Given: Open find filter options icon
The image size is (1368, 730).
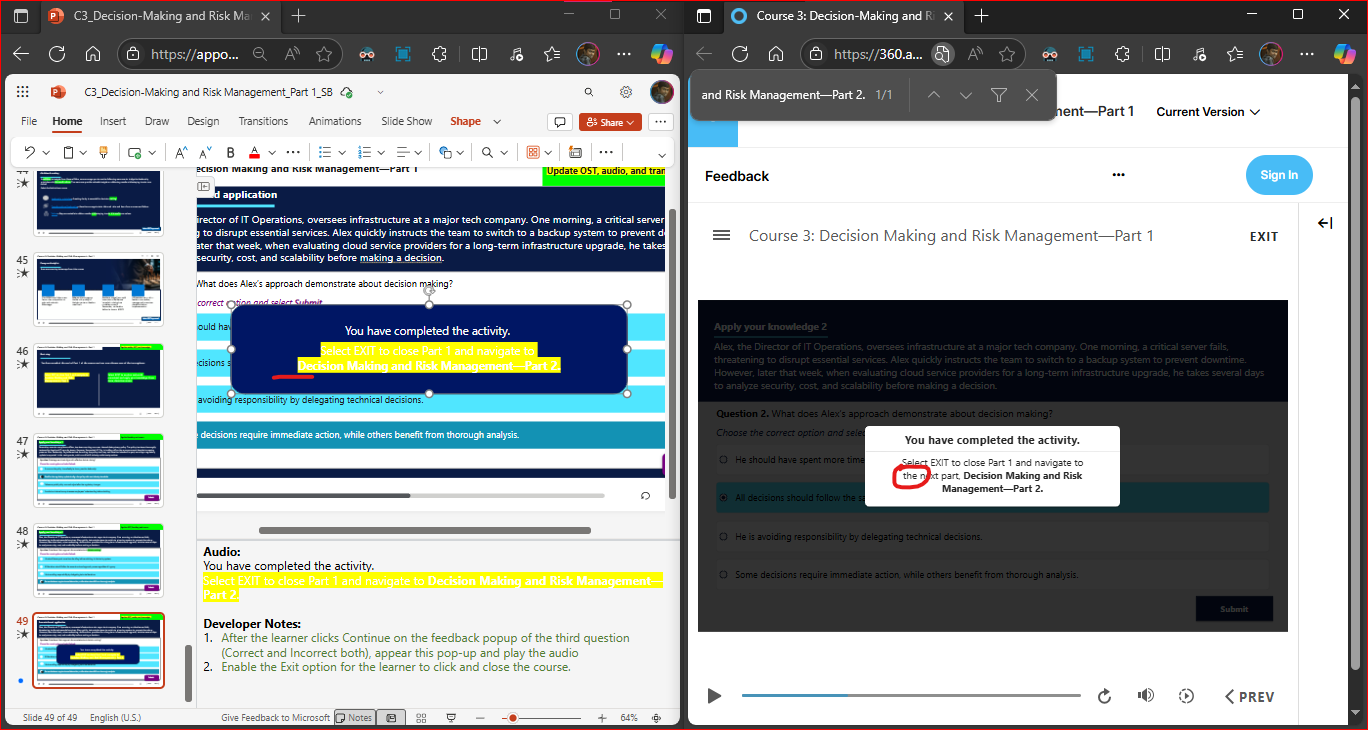Looking at the screenshot, I should [x=998, y=95].
